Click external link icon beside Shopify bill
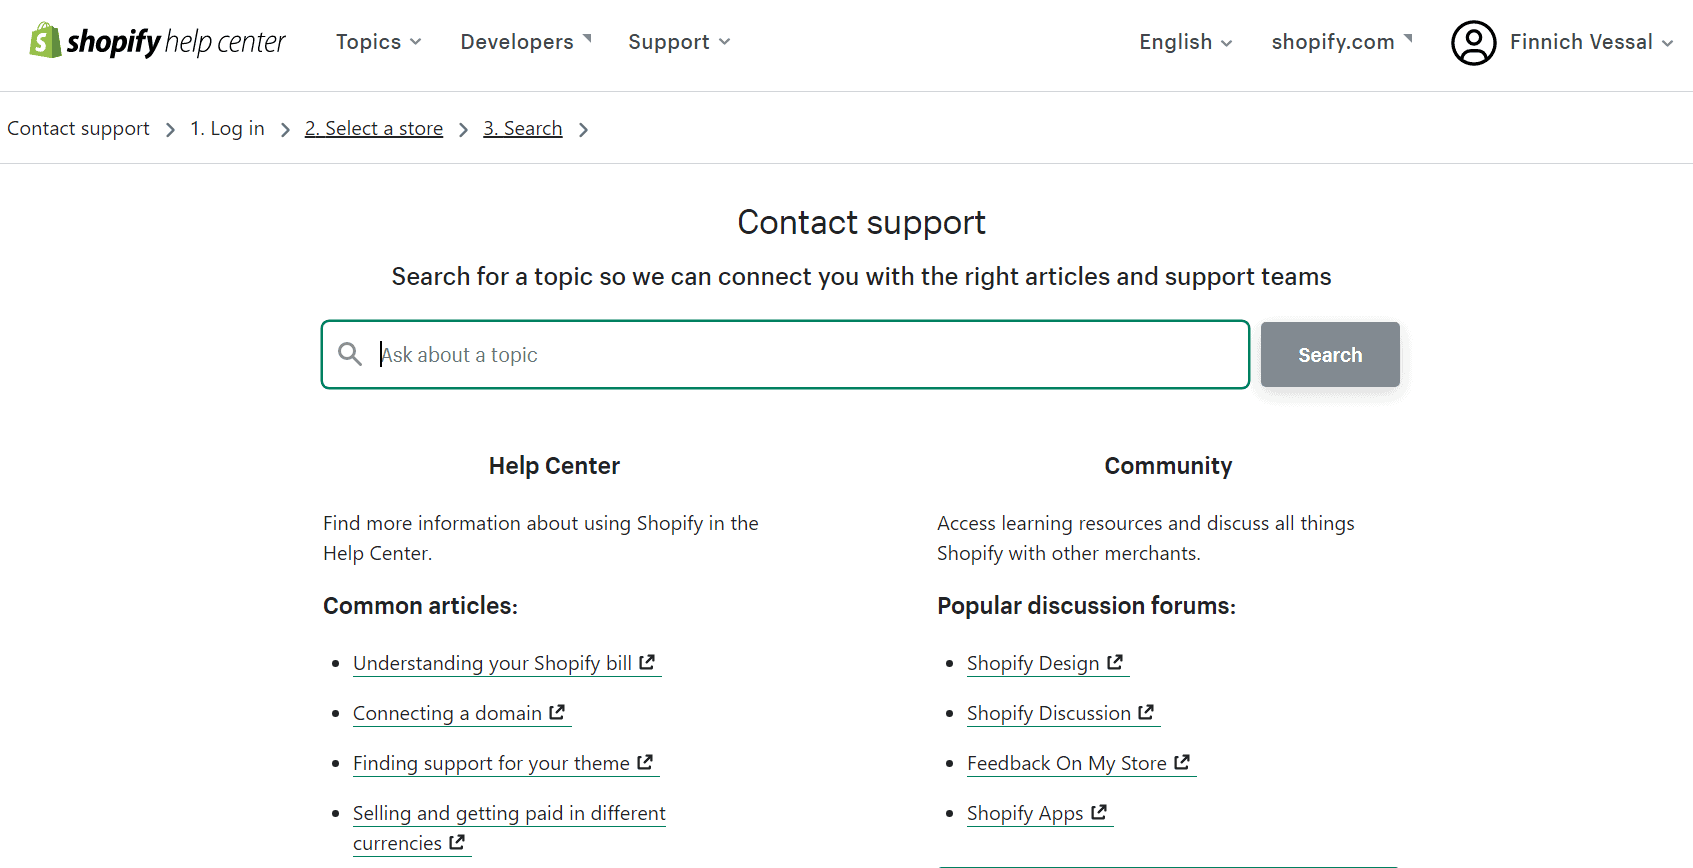Screen dimensions: 1693x868 [647, 662]
